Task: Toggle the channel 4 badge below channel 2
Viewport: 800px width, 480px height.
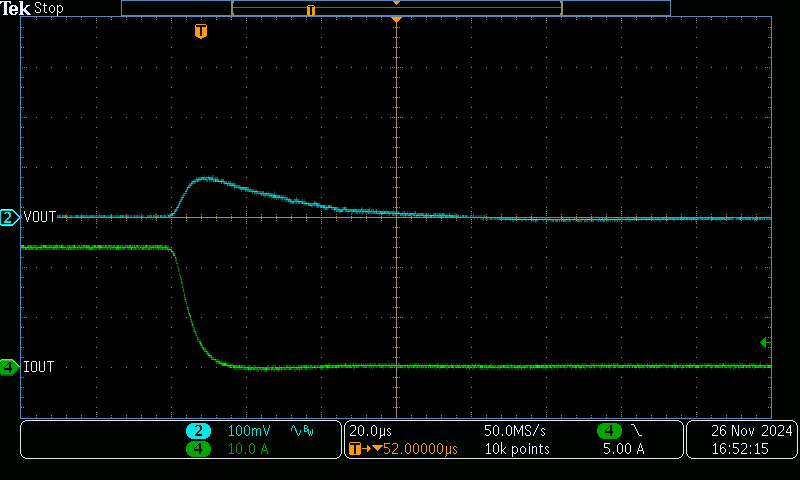Action: [x=198, y=449]
